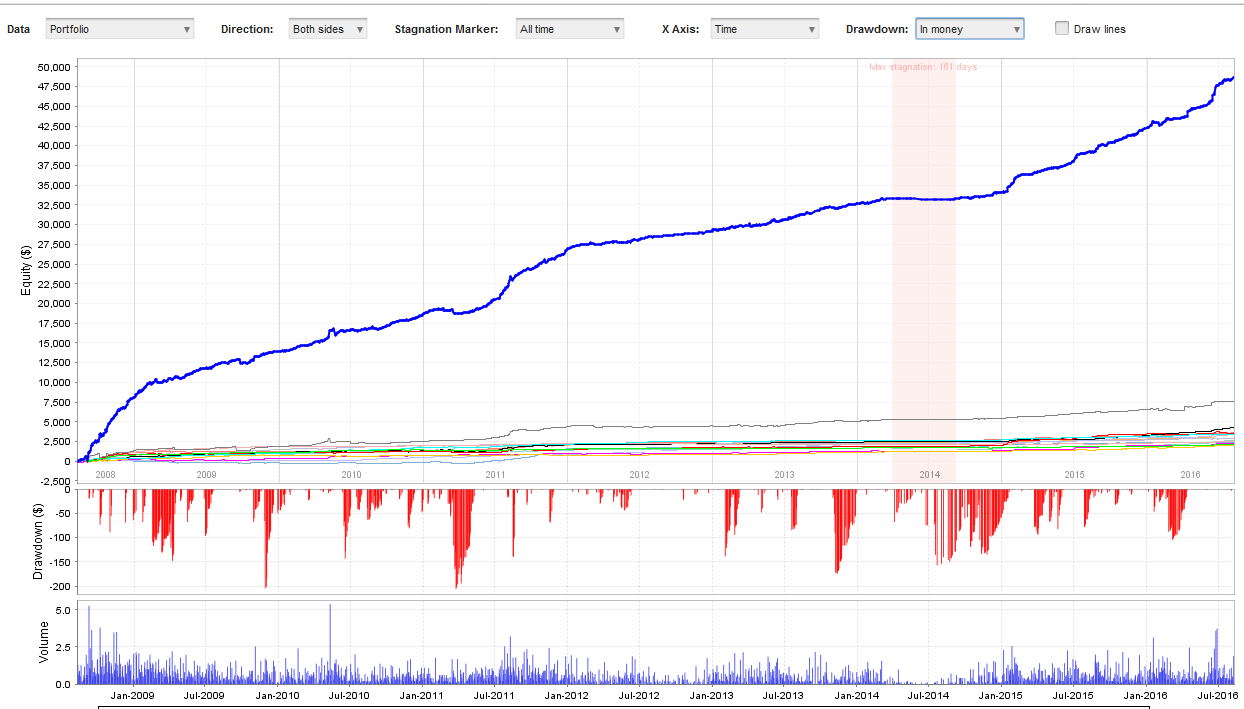Click the 2.5 volume axis value
This screenshot has width=1244, height=709.
62,647
